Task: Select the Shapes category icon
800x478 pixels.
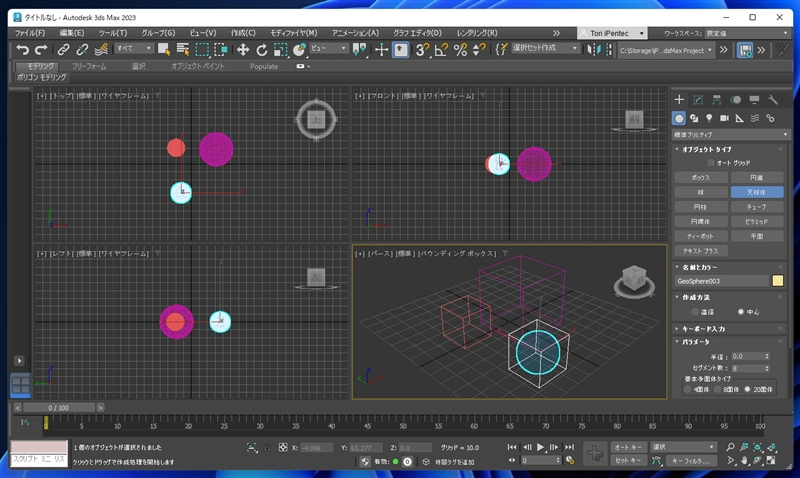Action: tap(694, 118)
